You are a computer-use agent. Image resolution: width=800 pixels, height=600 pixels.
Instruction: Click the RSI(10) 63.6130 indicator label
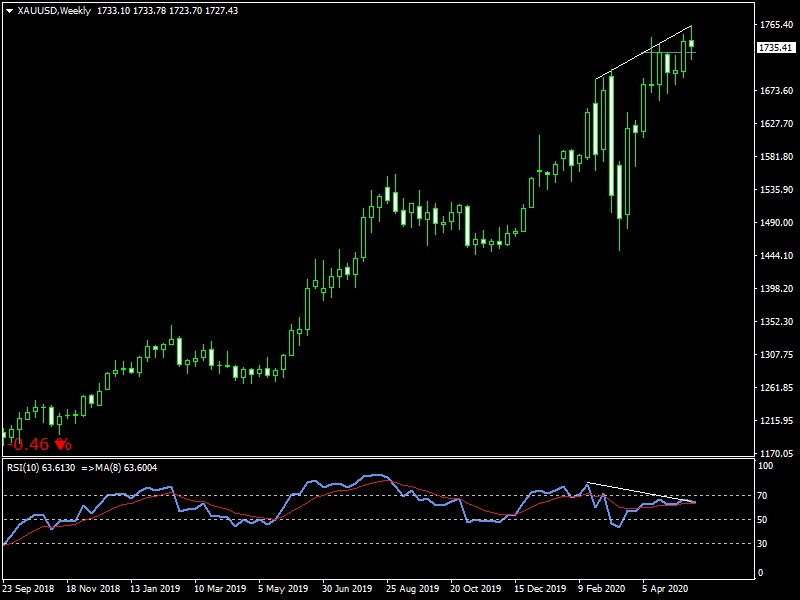click(41, 468)
